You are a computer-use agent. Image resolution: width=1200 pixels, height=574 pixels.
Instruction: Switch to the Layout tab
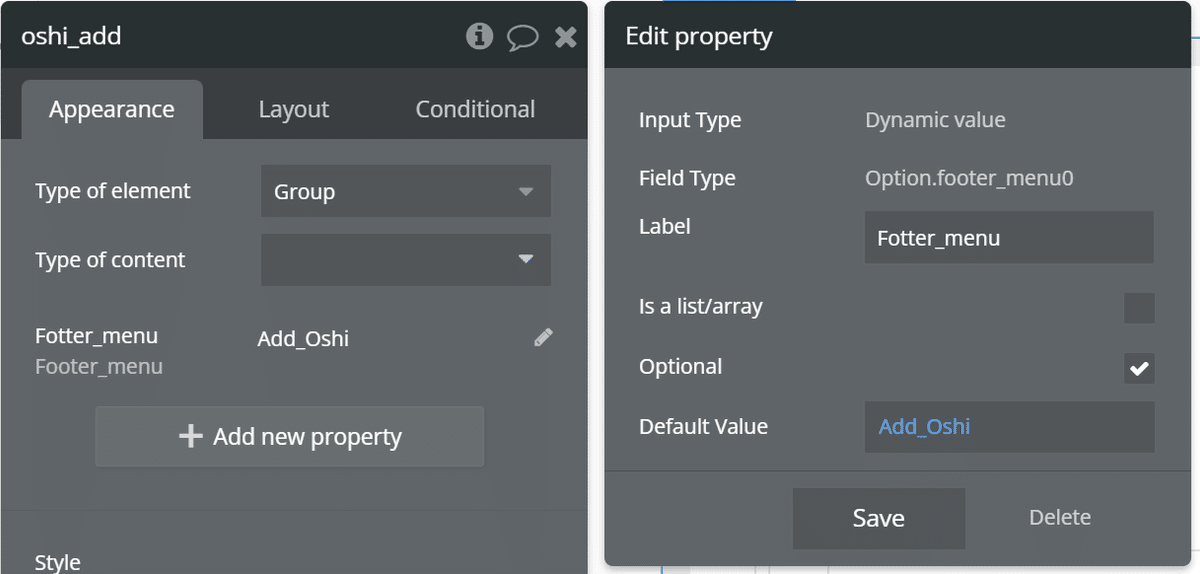pyautogui.click(x=293, y=109)
